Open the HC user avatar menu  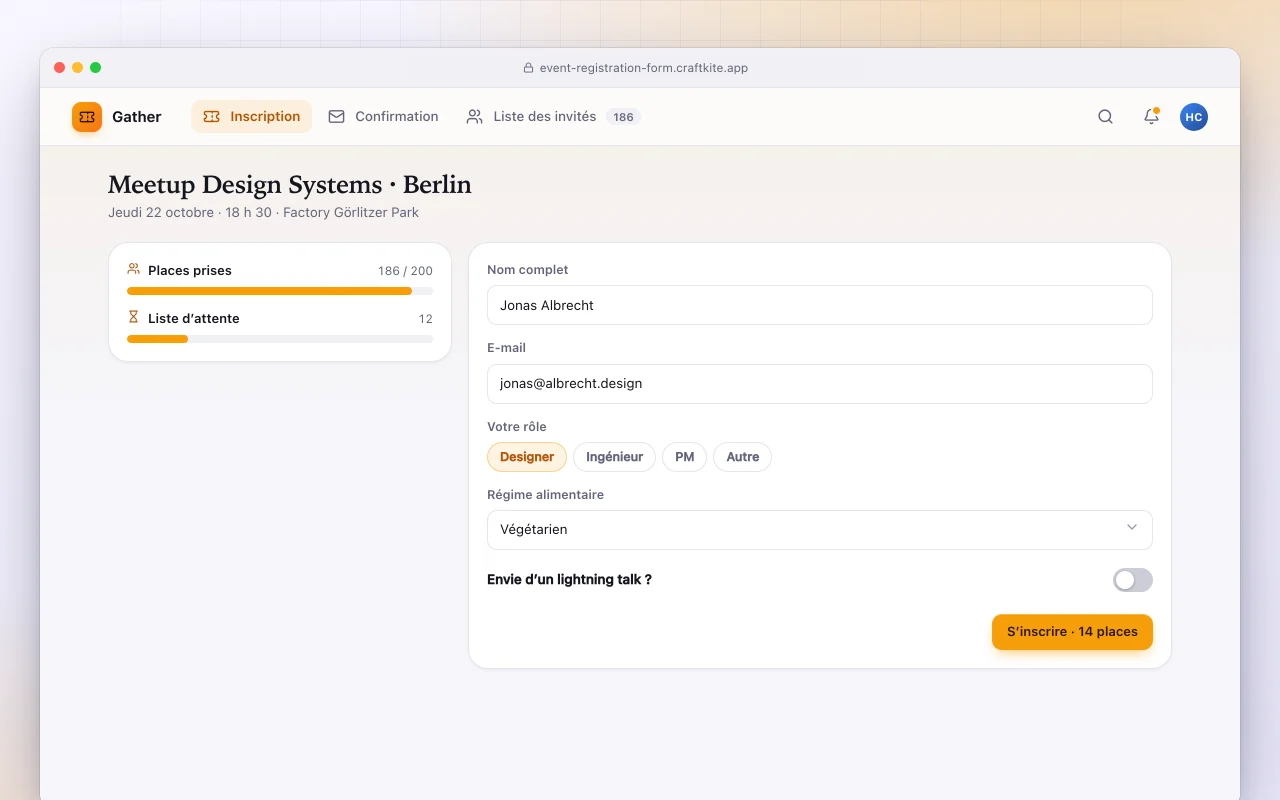coord(1193,117)
